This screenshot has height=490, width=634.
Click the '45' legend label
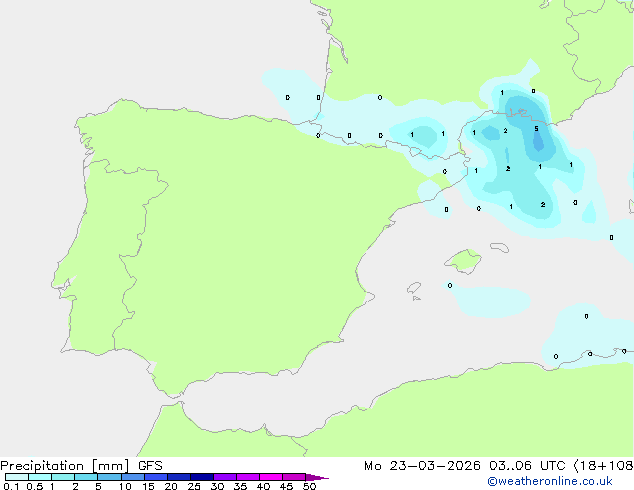click(x=286, y=486)
